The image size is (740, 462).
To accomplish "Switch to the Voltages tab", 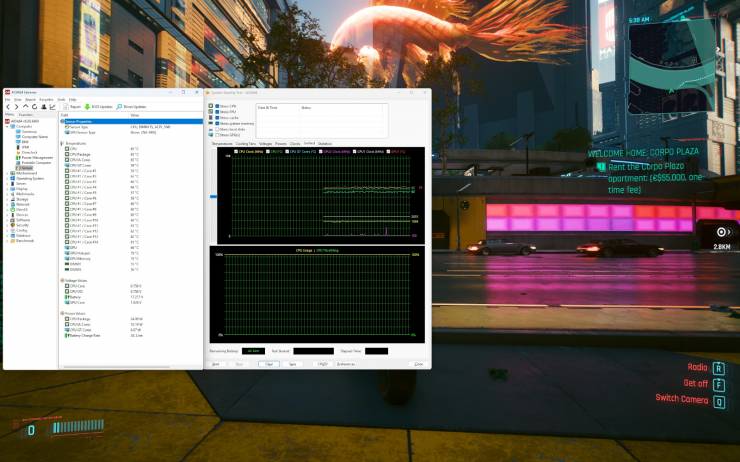I will coord(265,143).
